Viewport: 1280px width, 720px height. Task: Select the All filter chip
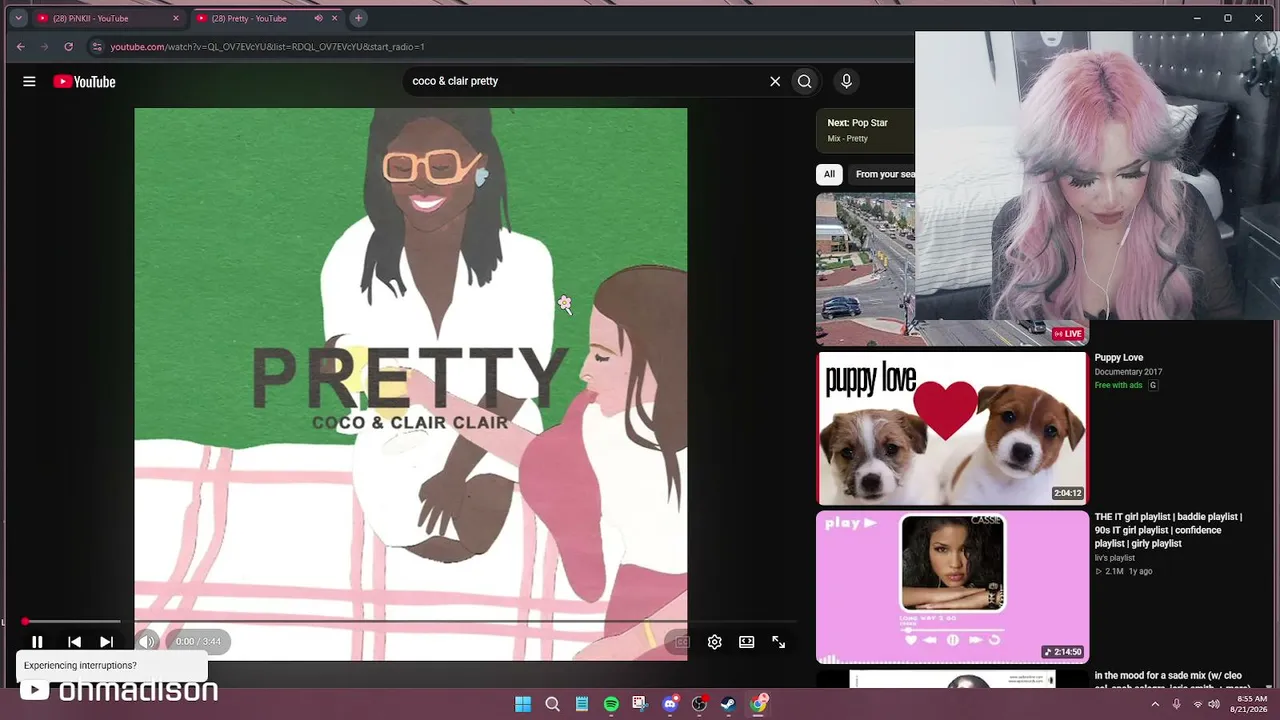829,174
